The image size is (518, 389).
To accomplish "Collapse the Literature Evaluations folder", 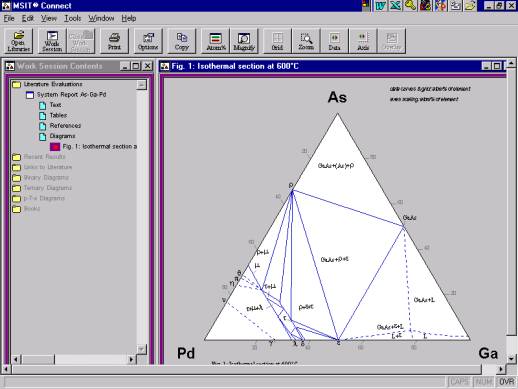I will (x=17, y=85).
